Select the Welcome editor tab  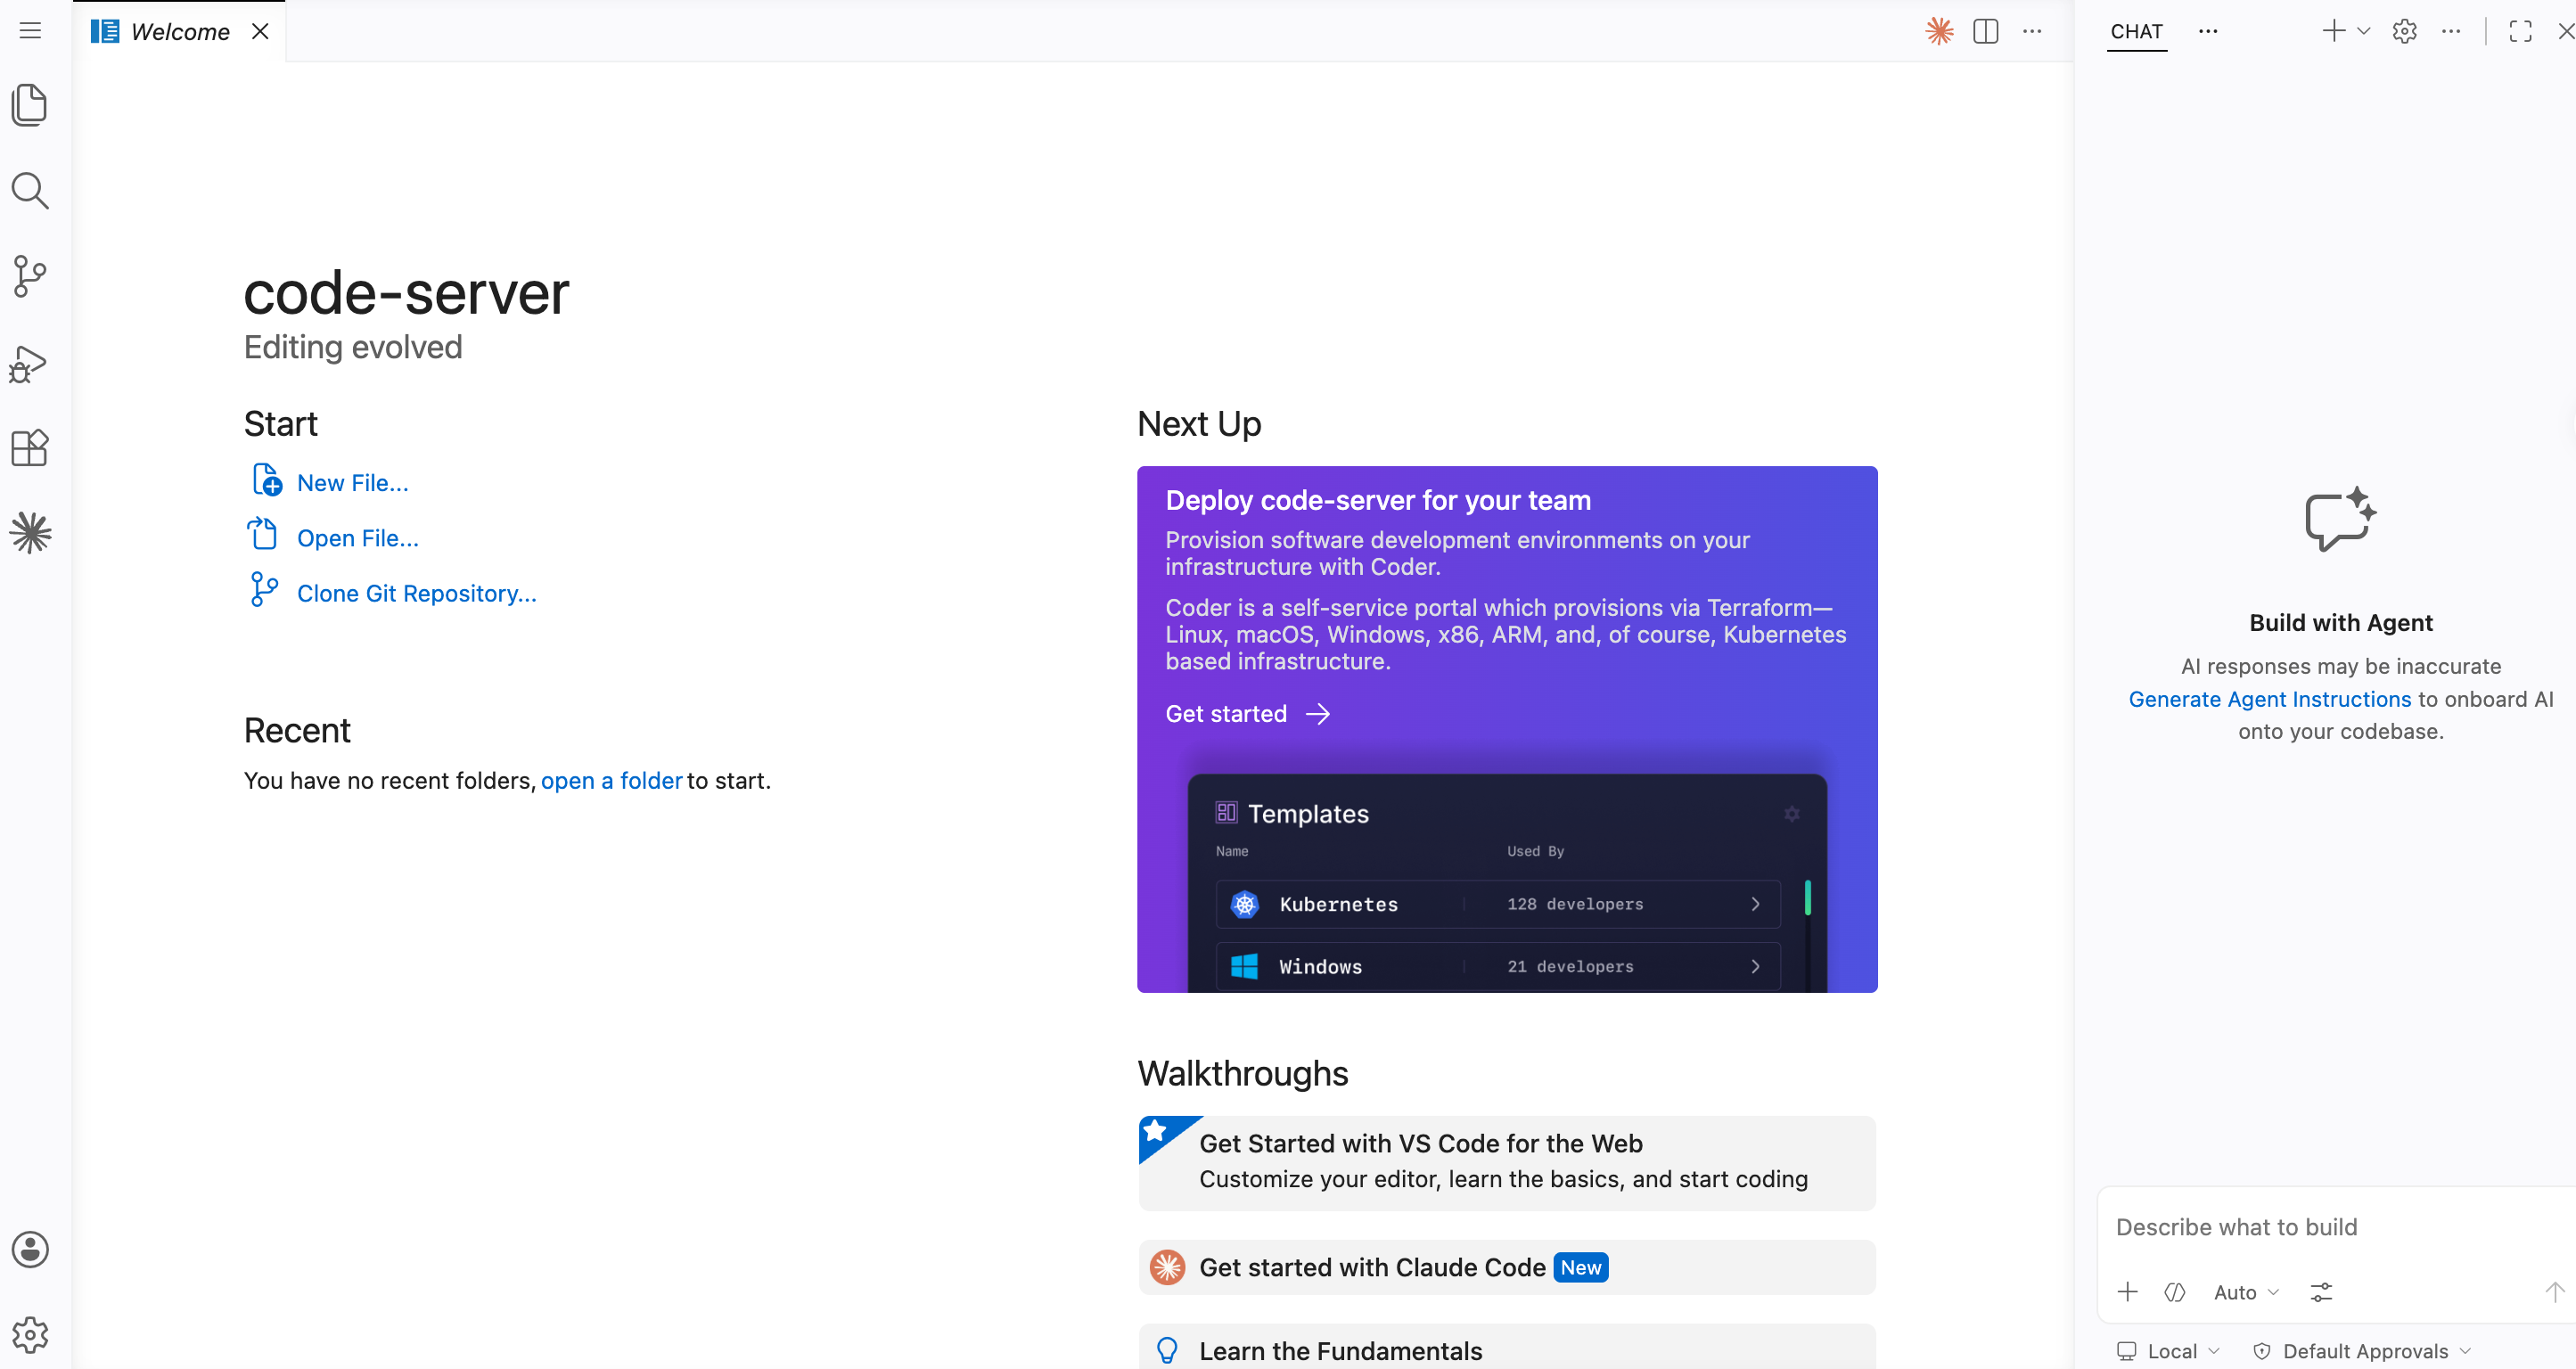point(180,31)
